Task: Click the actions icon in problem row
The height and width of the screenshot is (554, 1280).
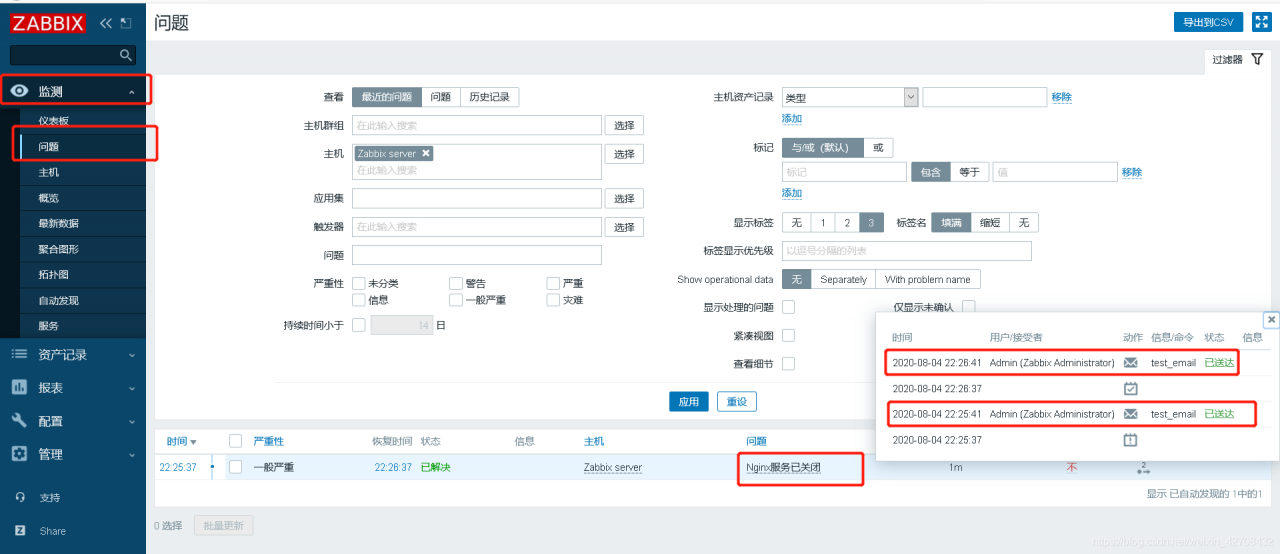Action: pyautogui.click(x=1144, y=467)
